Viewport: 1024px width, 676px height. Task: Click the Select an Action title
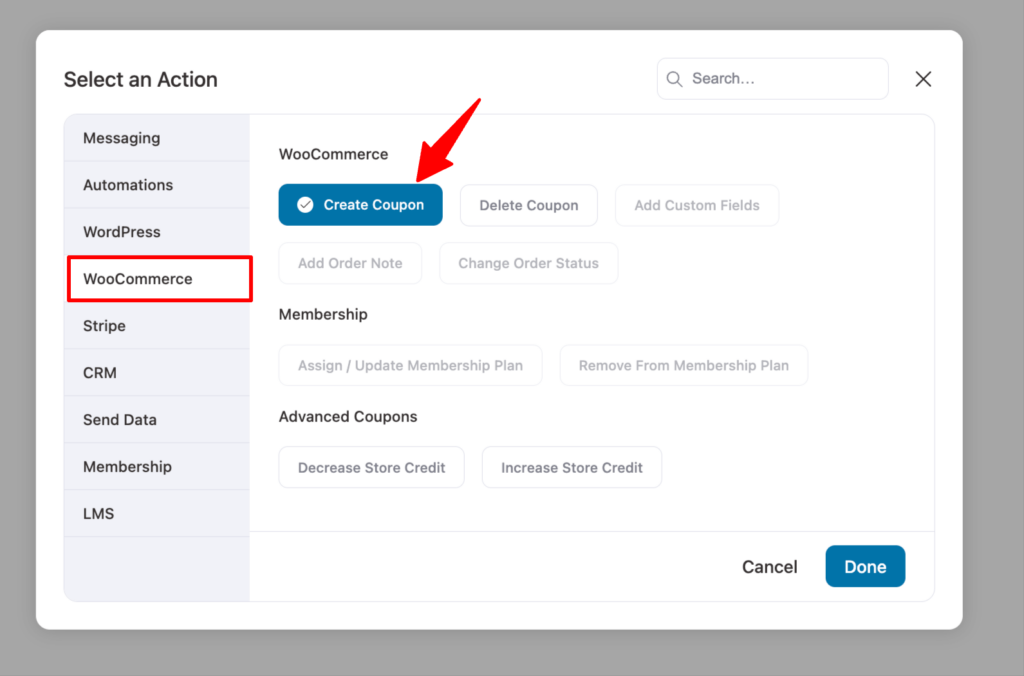point(140,79)
